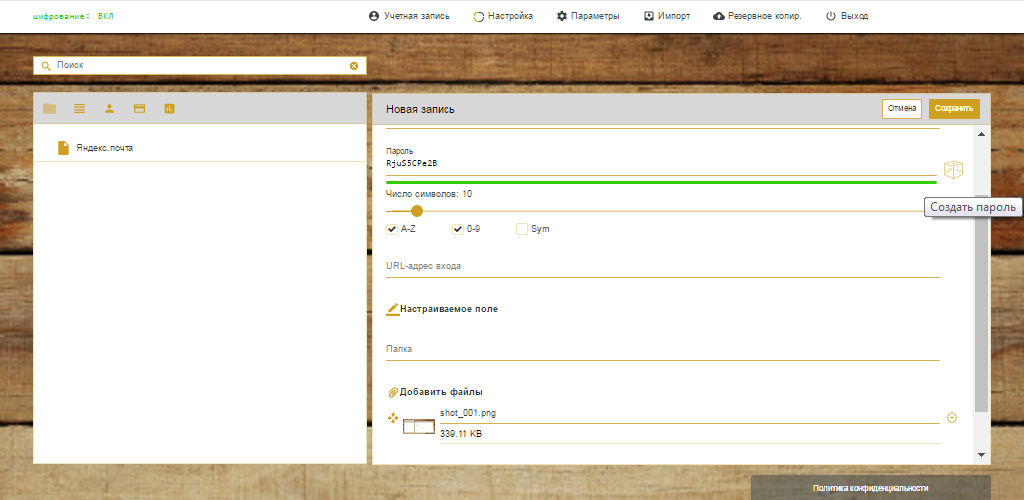Select the Яндекс.почта entry

(200, 148)
